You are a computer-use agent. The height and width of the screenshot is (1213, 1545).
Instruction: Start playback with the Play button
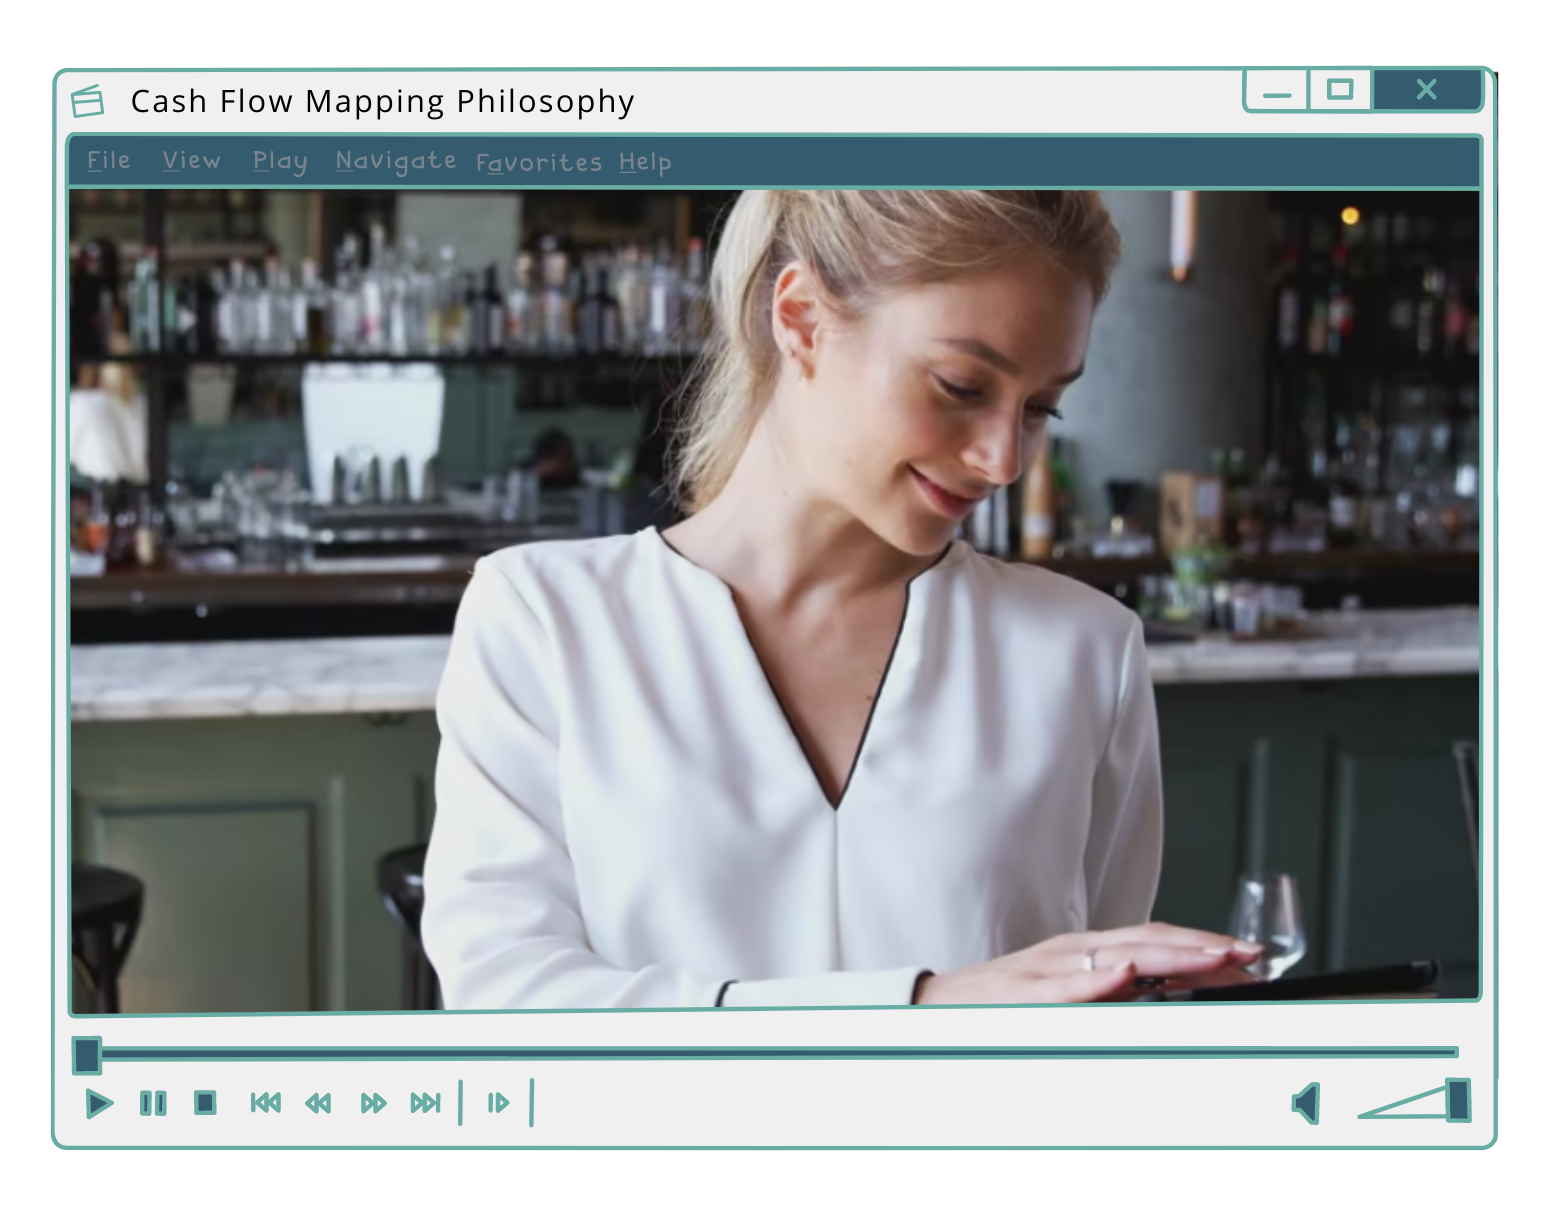pos(98,1103)
